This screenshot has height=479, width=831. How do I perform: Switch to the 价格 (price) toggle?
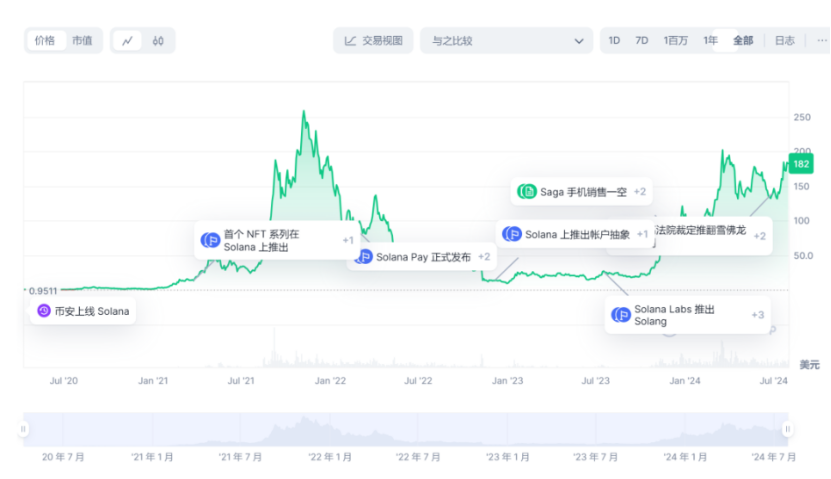coord(45,40)
